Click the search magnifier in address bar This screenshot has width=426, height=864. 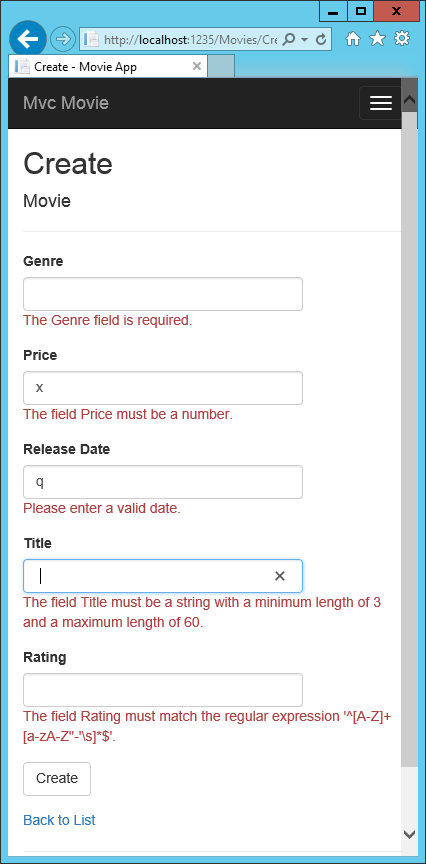[x=288, y=39]
